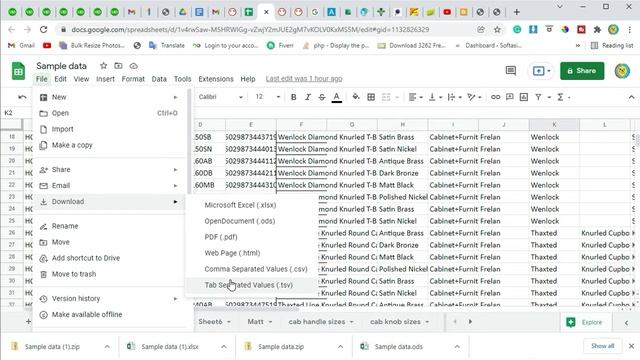This screenshot has width=640, height=360.
Task: Click the insert chart icon
Action: (x=524, y=97)
